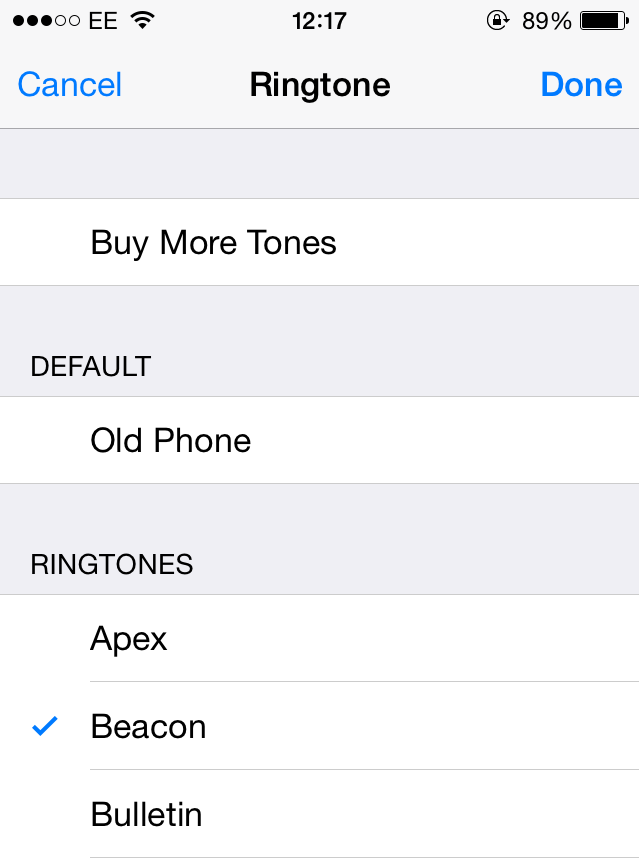Select the Beacon ringtone row
639x860 pixels.
pyautogui.click(x=319, y=726)
